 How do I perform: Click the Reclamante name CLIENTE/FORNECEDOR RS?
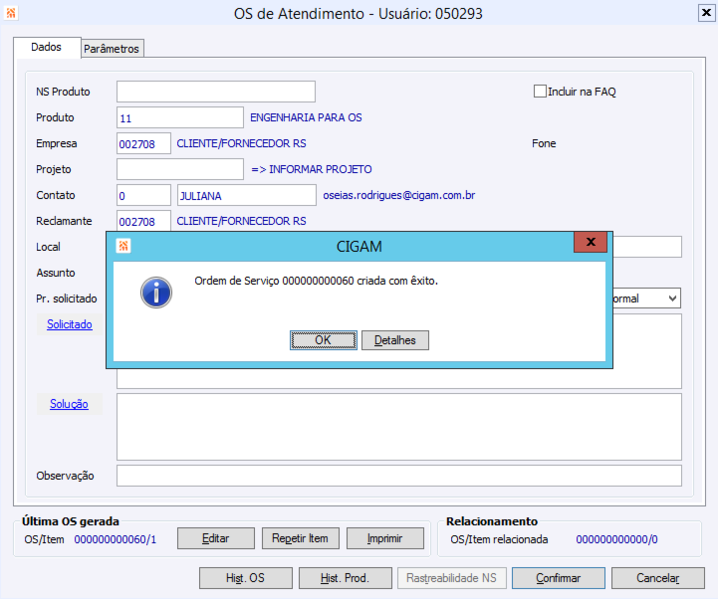[241, 221]
